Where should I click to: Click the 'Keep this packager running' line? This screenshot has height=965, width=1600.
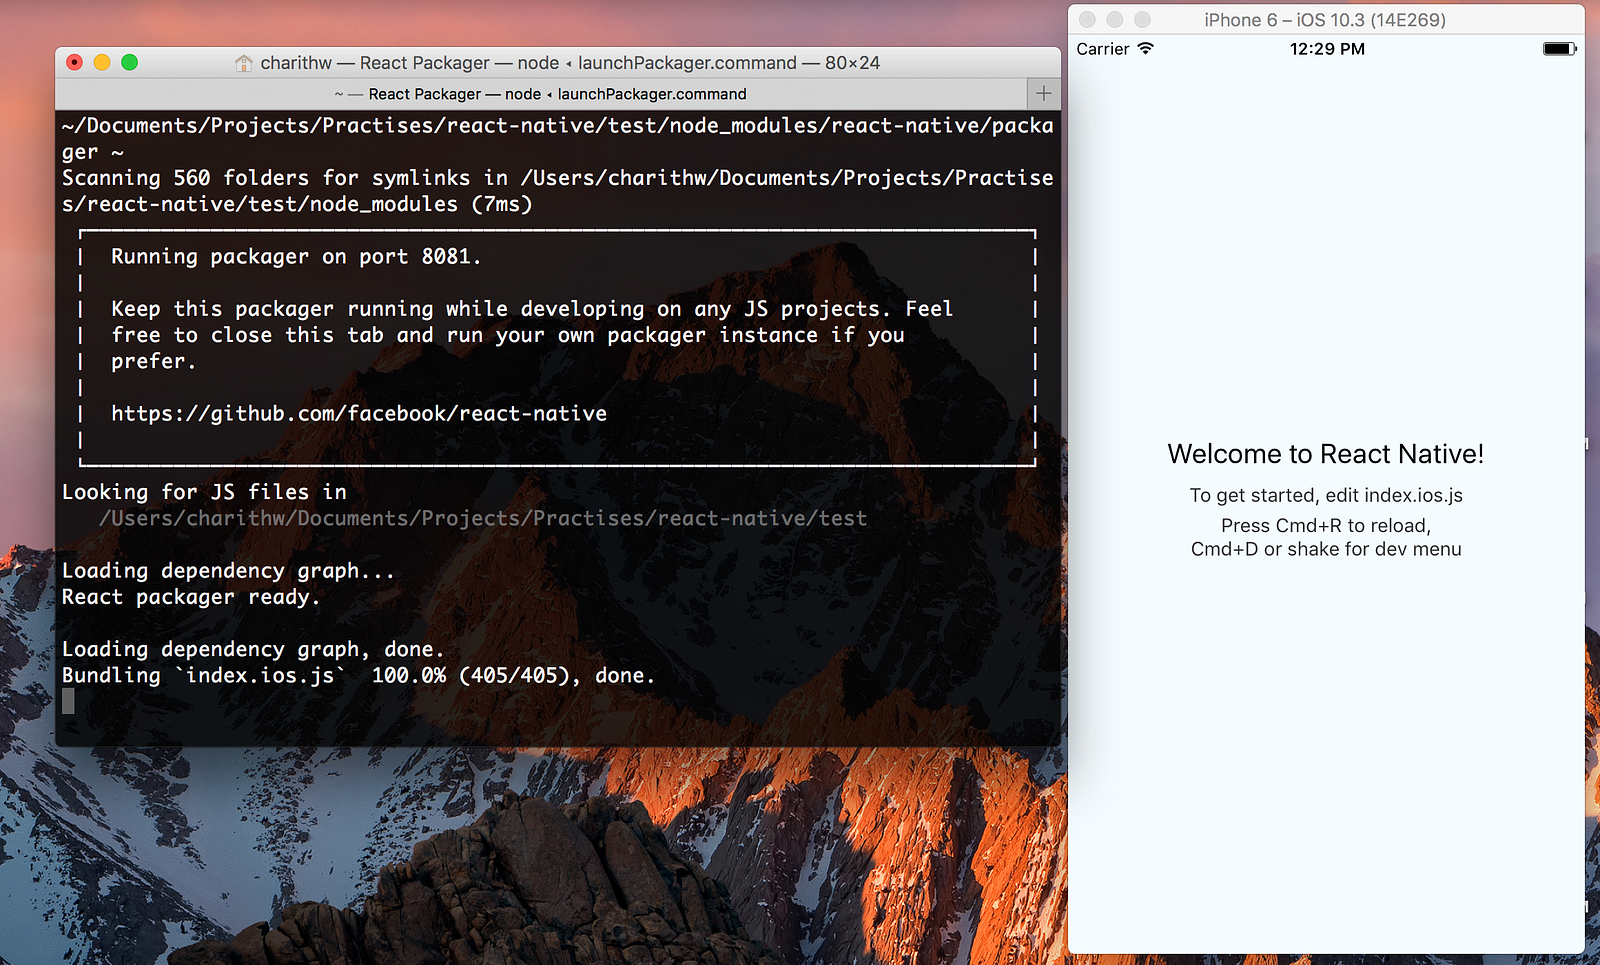532,309
